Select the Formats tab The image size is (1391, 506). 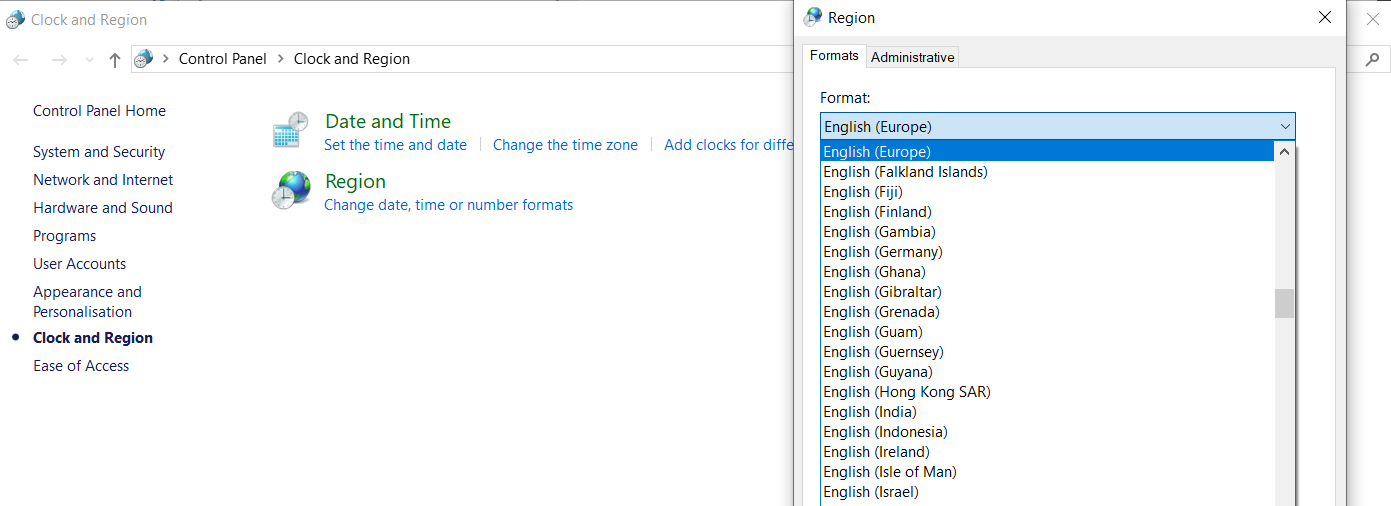coord(834,56)
